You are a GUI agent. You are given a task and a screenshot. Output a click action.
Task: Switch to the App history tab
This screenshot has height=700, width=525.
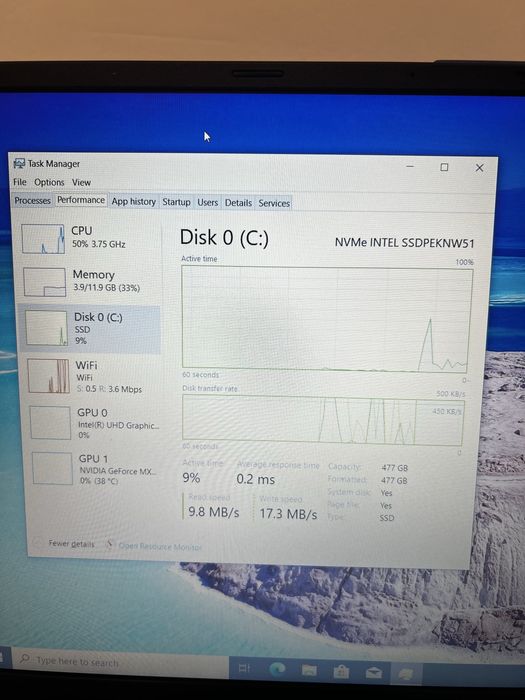click(x=133, y=202)
